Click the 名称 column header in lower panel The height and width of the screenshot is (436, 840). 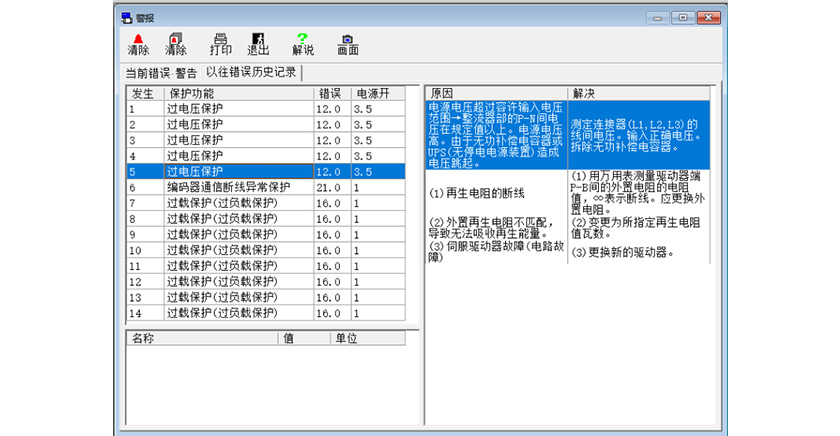(x=201, y=338)
